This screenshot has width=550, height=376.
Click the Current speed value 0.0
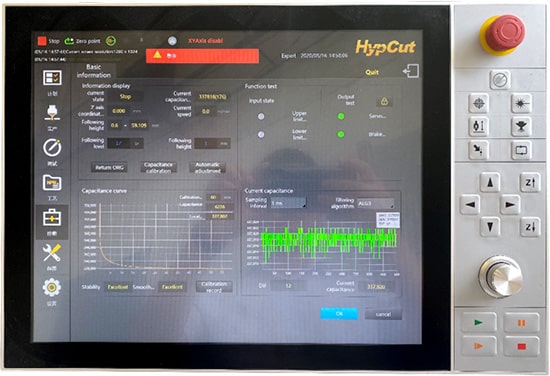tap(206, 111)
